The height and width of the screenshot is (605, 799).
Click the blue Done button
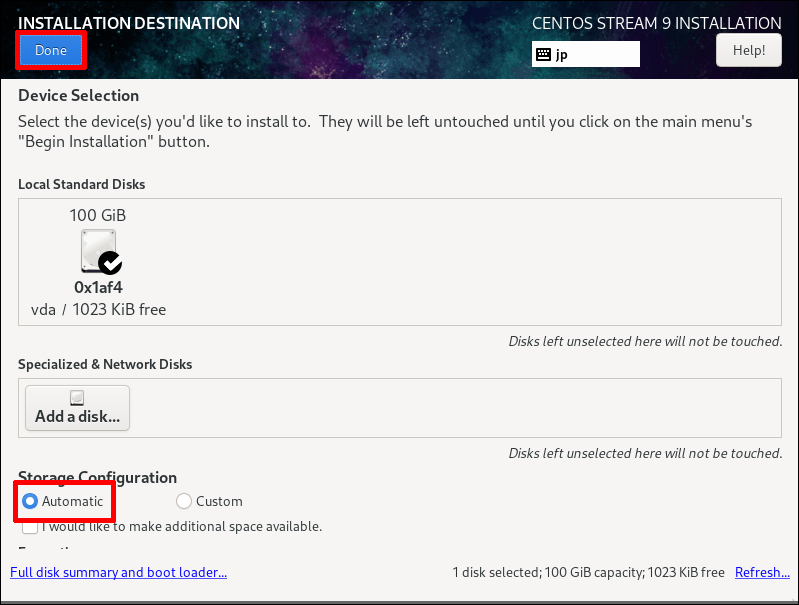51,50
